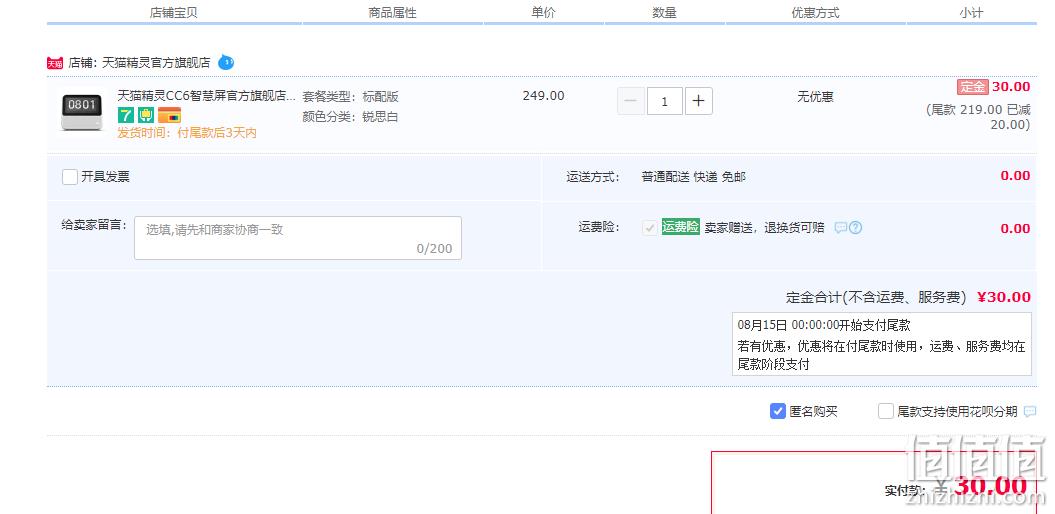Image resolution: width=1055 pixels, height=514 pixels.
Task: Open the freight insurance question-mark help icon
Action: (855, 227)
